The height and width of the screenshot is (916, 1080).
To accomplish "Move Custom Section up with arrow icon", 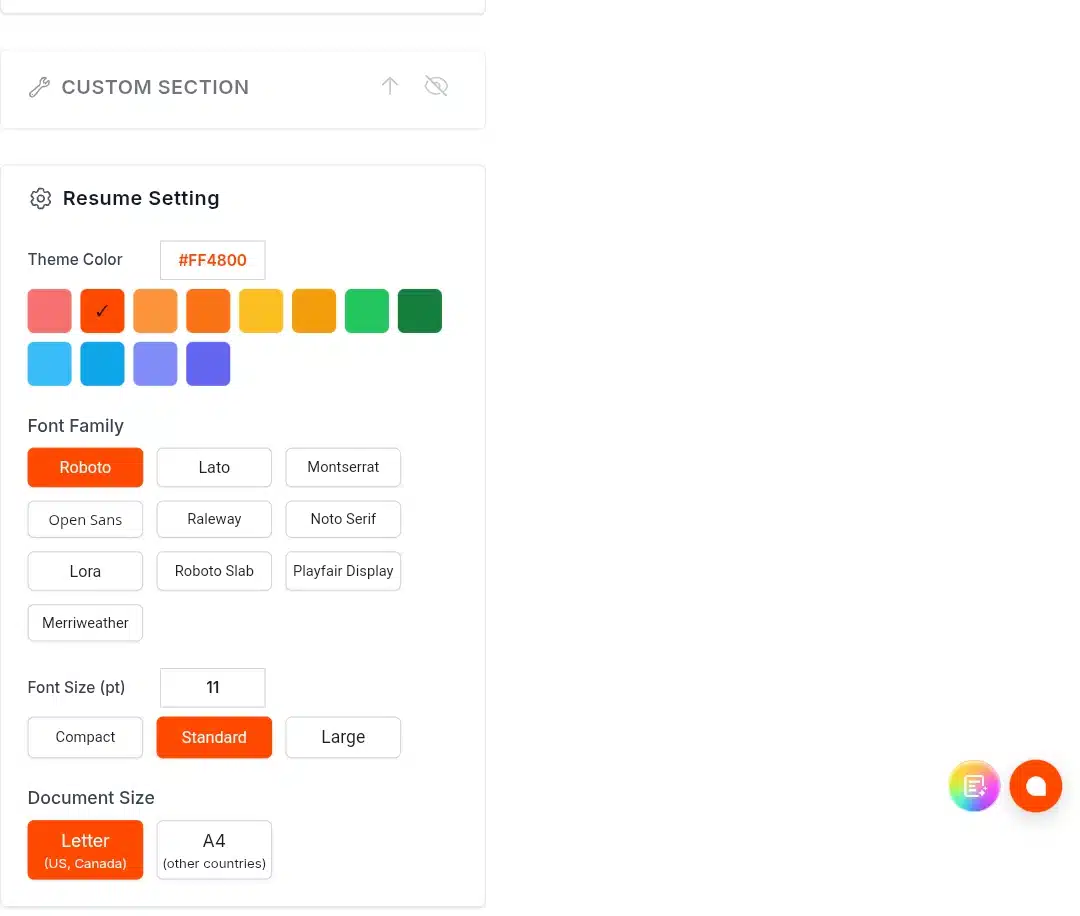I will click(x=390, y=86).
